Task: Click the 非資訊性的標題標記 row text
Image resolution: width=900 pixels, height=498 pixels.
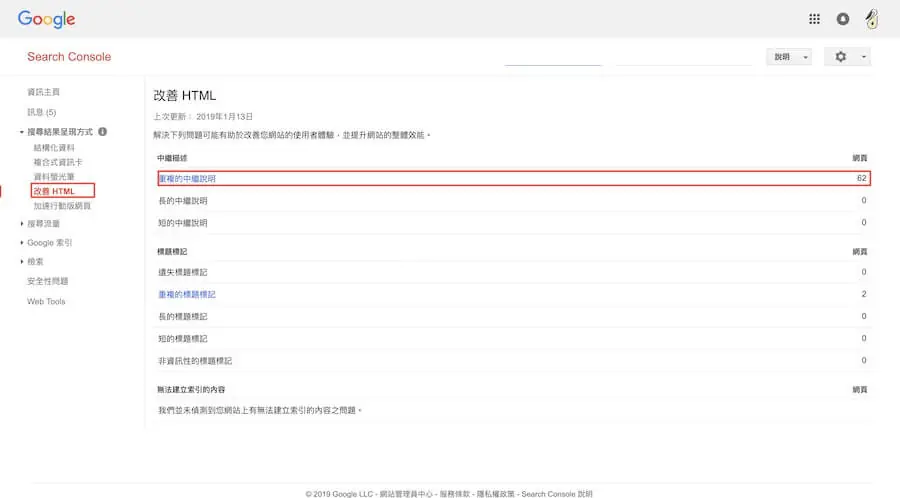Action: click(x=195, y=361)
